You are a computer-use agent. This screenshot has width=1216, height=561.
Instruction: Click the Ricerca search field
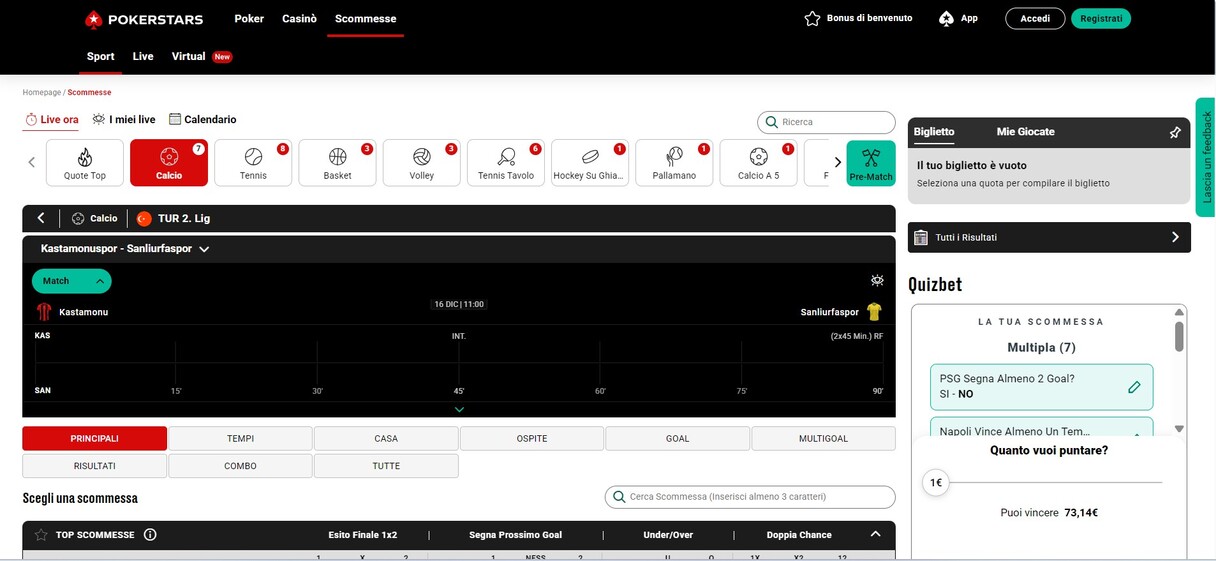pos(826,122)
